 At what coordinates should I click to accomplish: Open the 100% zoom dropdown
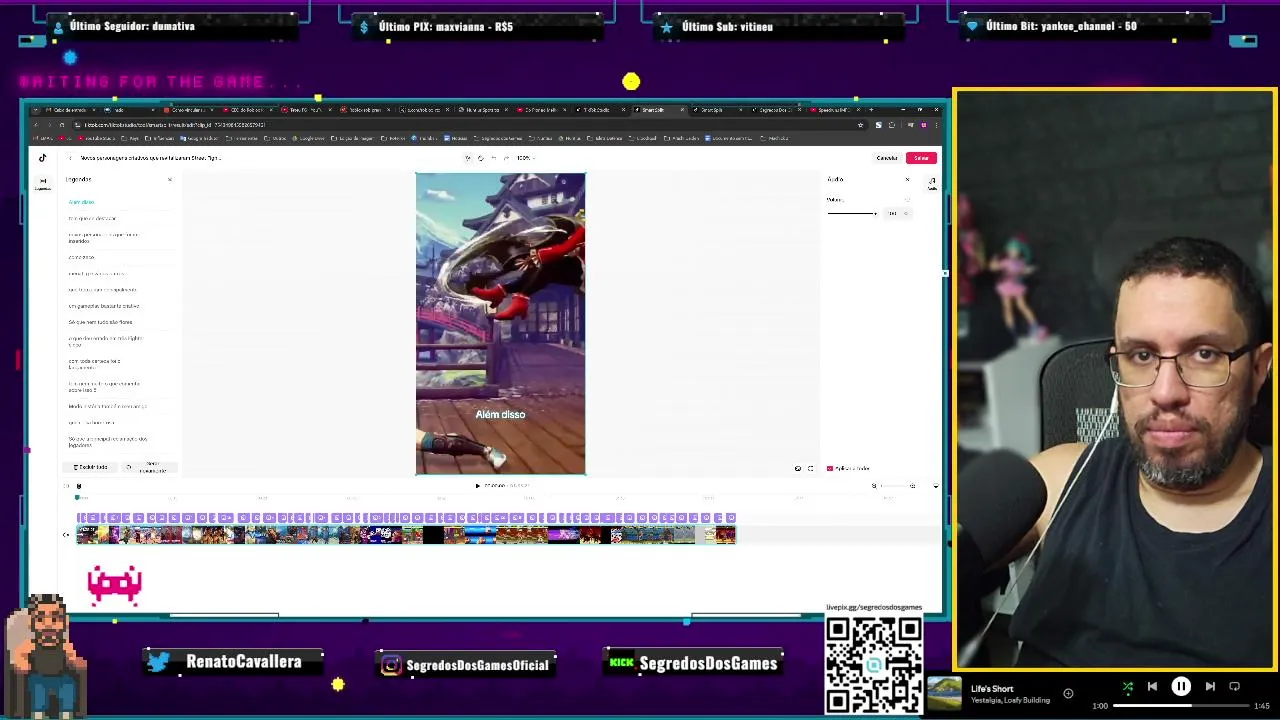point(526,158)
